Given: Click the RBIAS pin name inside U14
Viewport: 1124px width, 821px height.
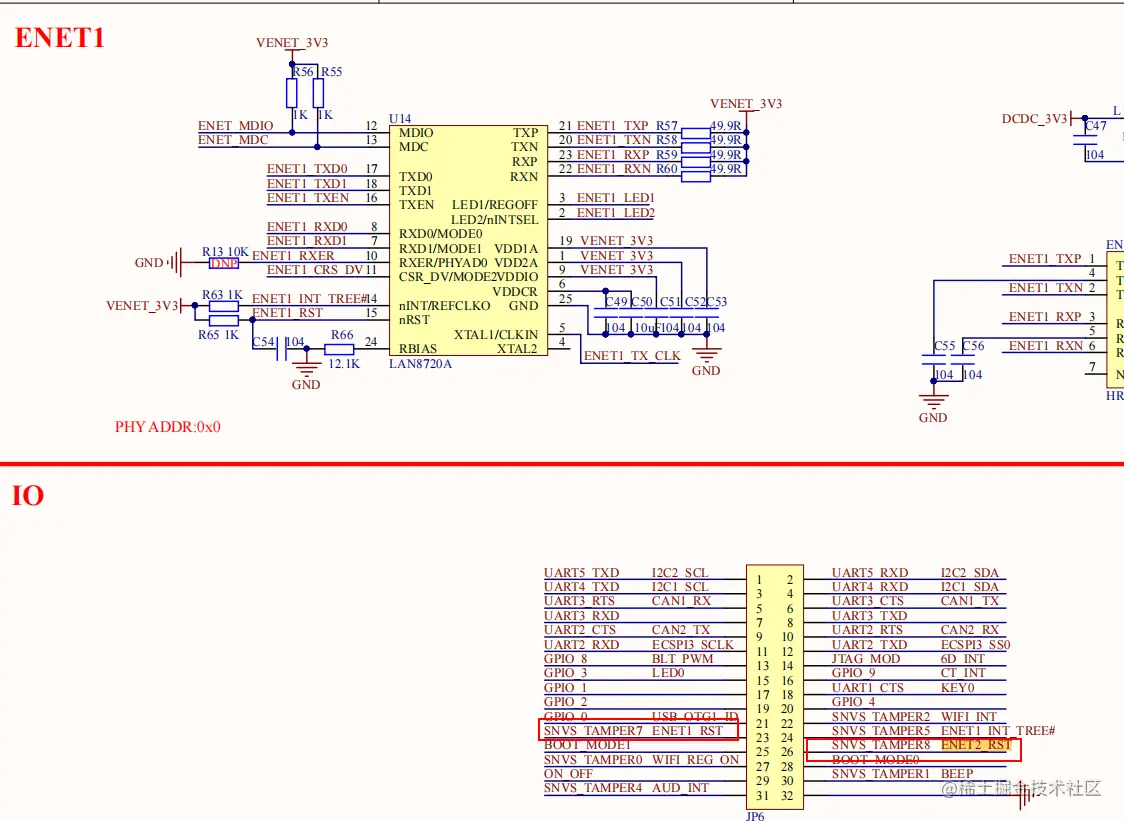Looking at the screenshot, I should coord(417,348).
